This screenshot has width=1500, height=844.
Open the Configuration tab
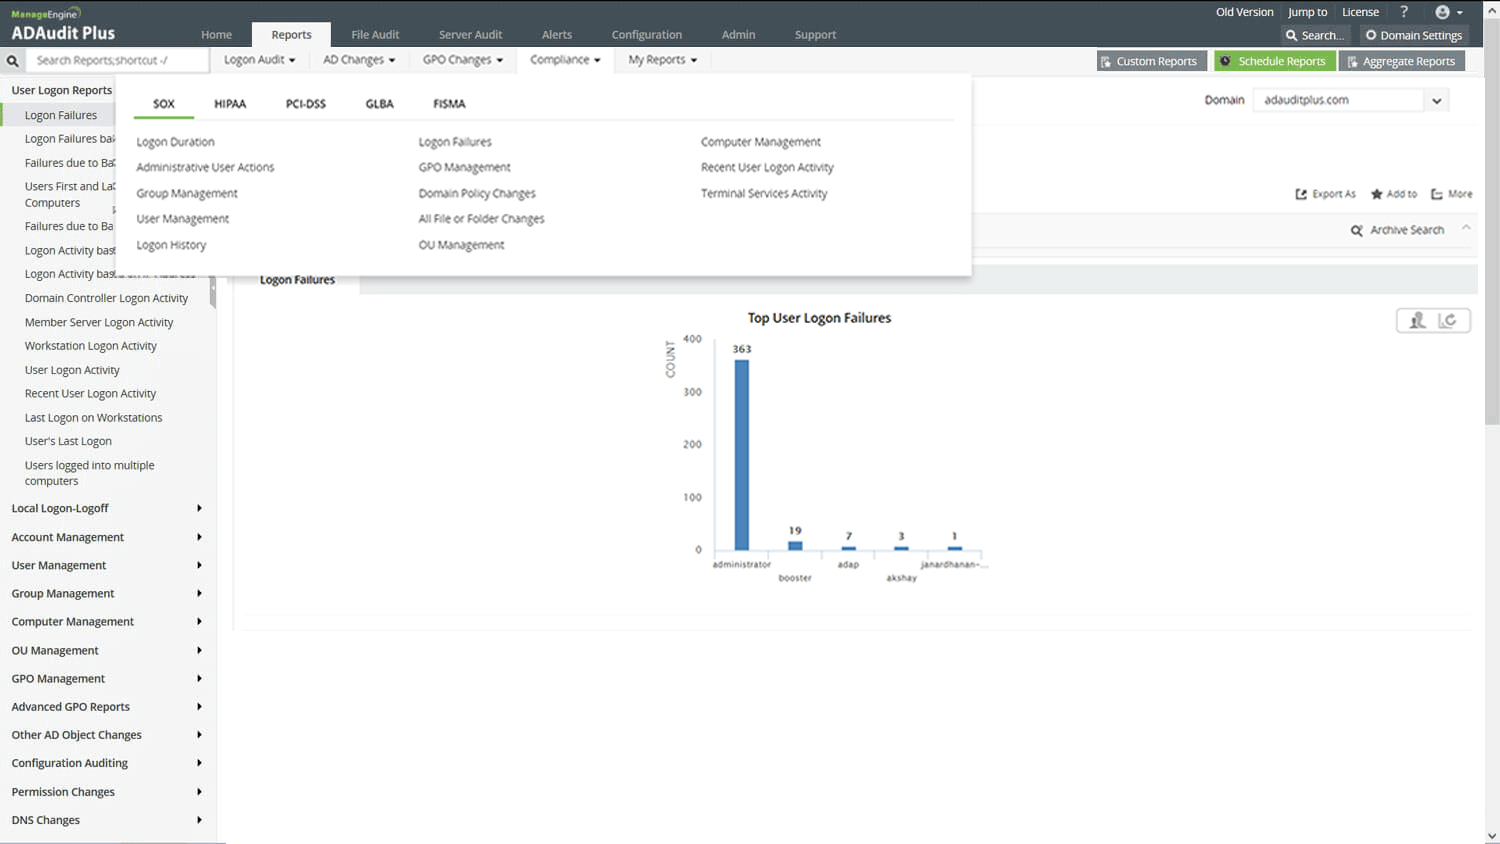[647, 34]
